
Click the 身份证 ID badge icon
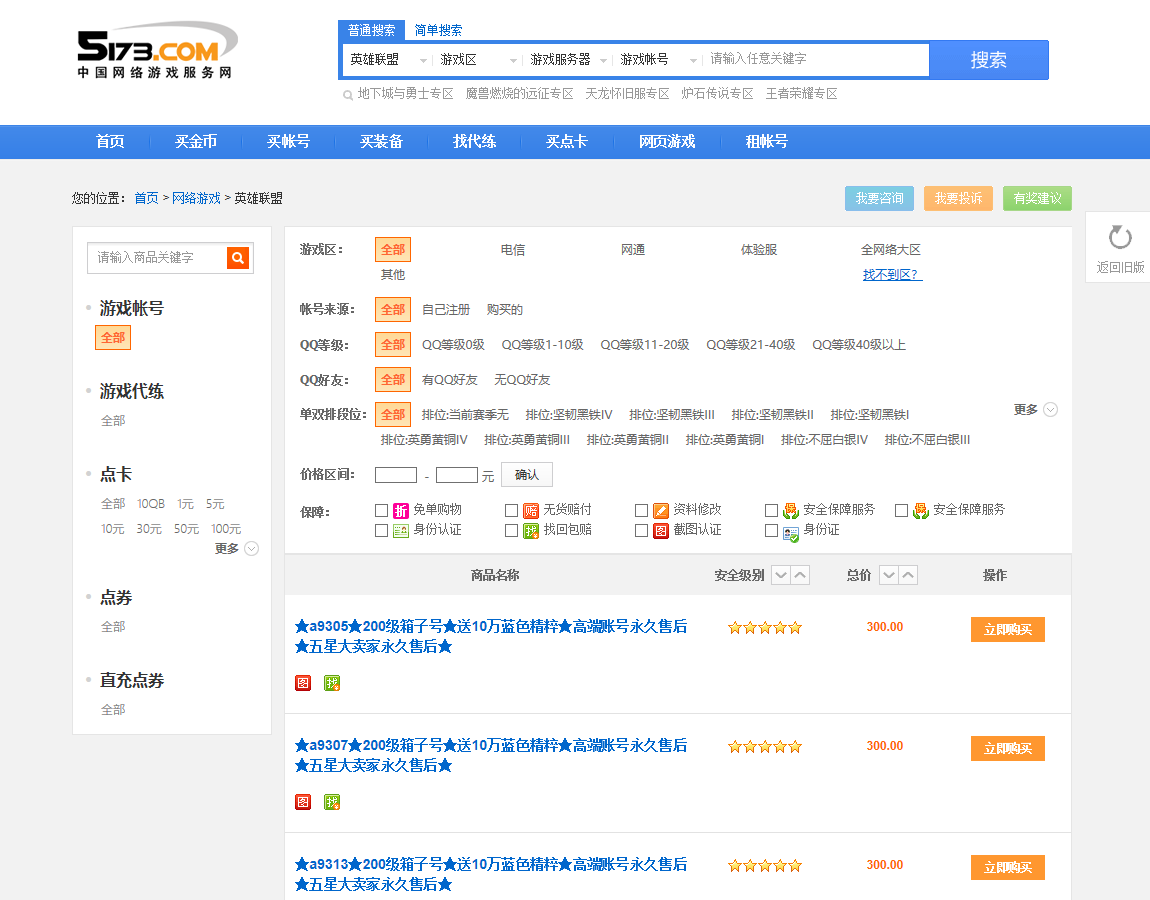791,533
